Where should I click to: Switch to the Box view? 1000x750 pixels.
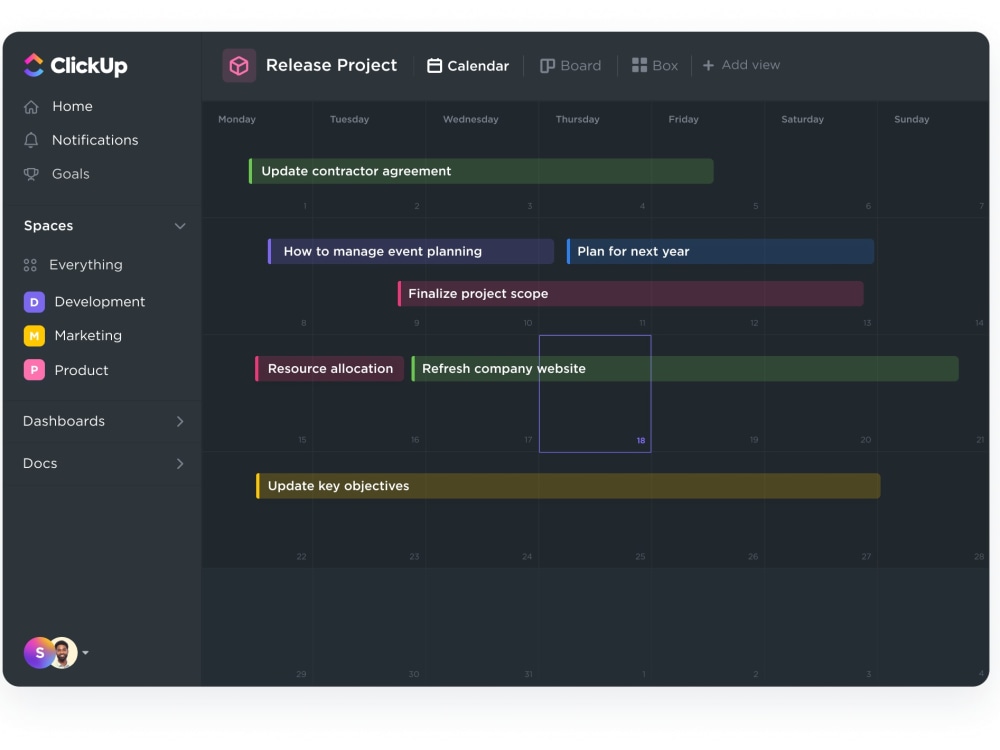(x=655, y=65)
